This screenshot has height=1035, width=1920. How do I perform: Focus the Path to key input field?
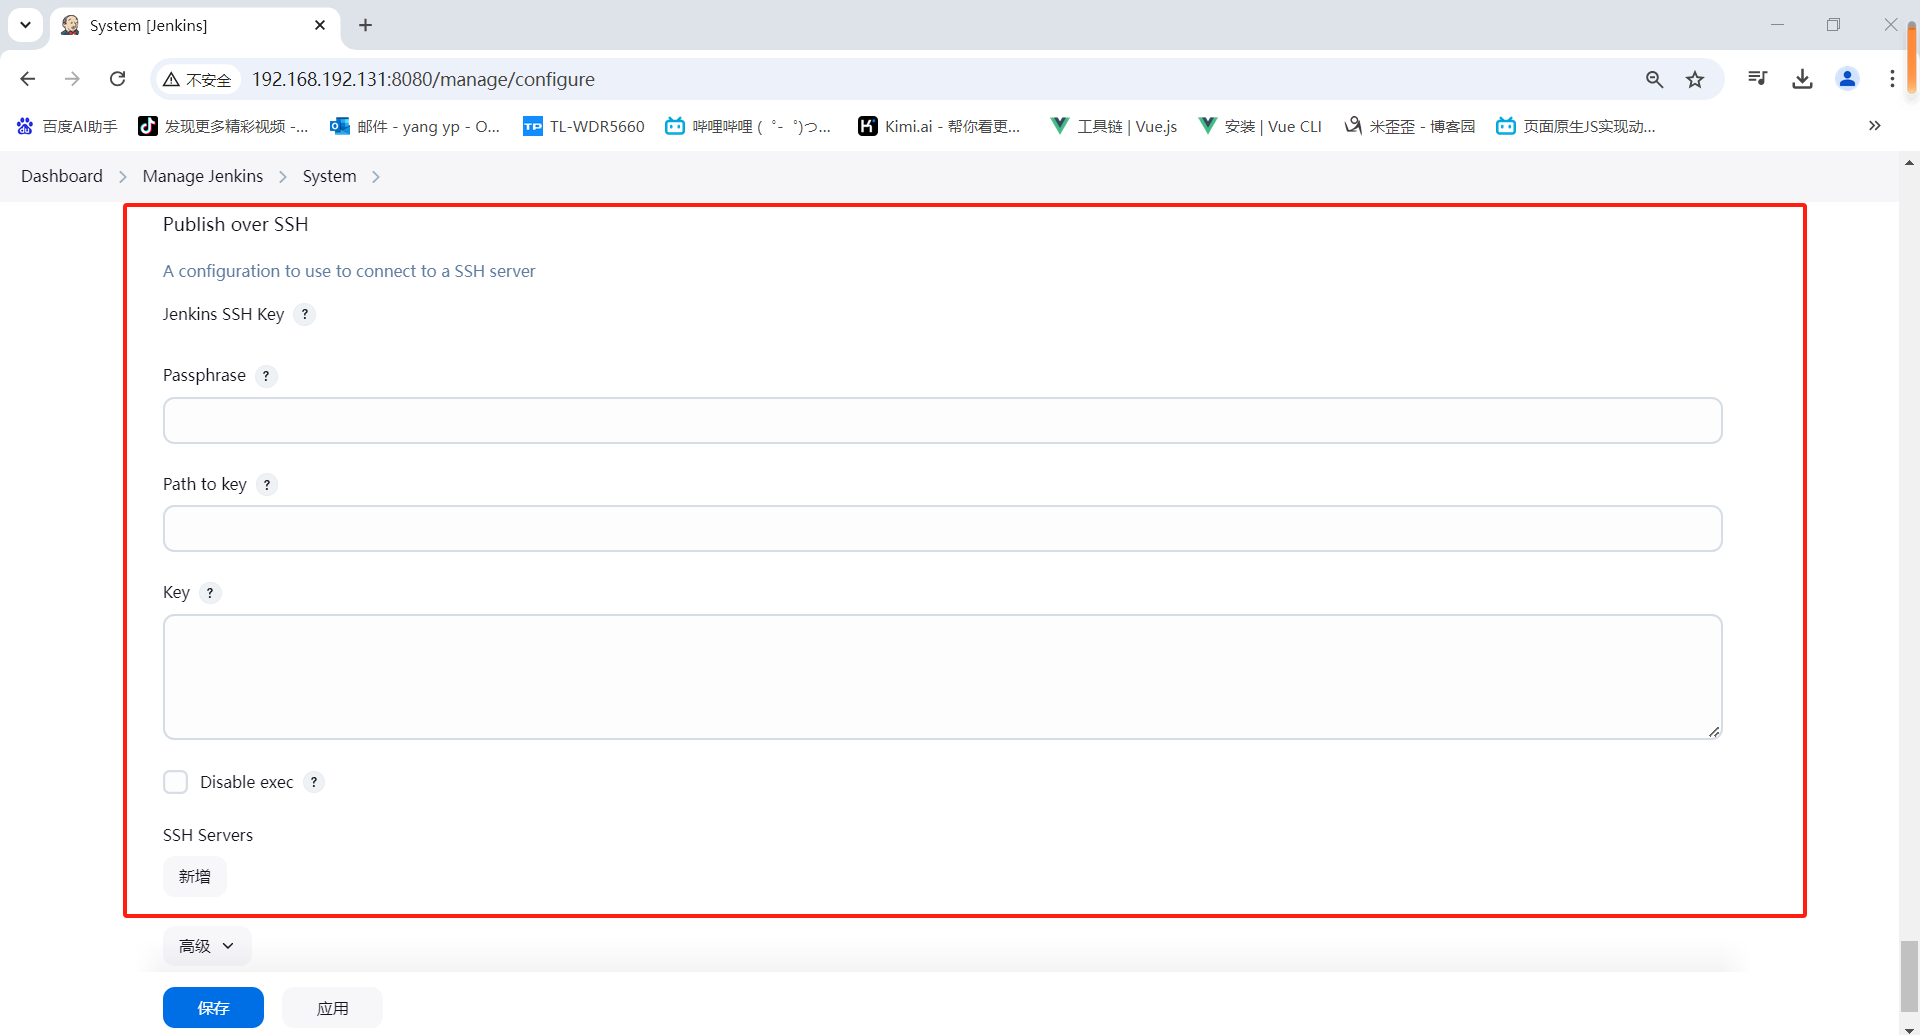click(942, 529)
